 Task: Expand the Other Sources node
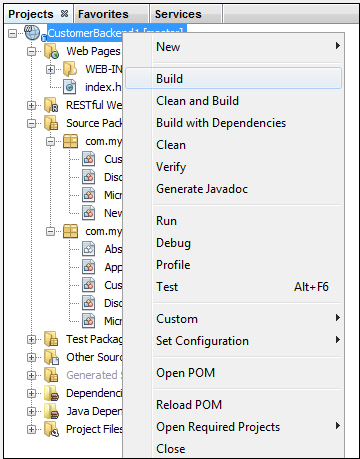tap(31, 357)
